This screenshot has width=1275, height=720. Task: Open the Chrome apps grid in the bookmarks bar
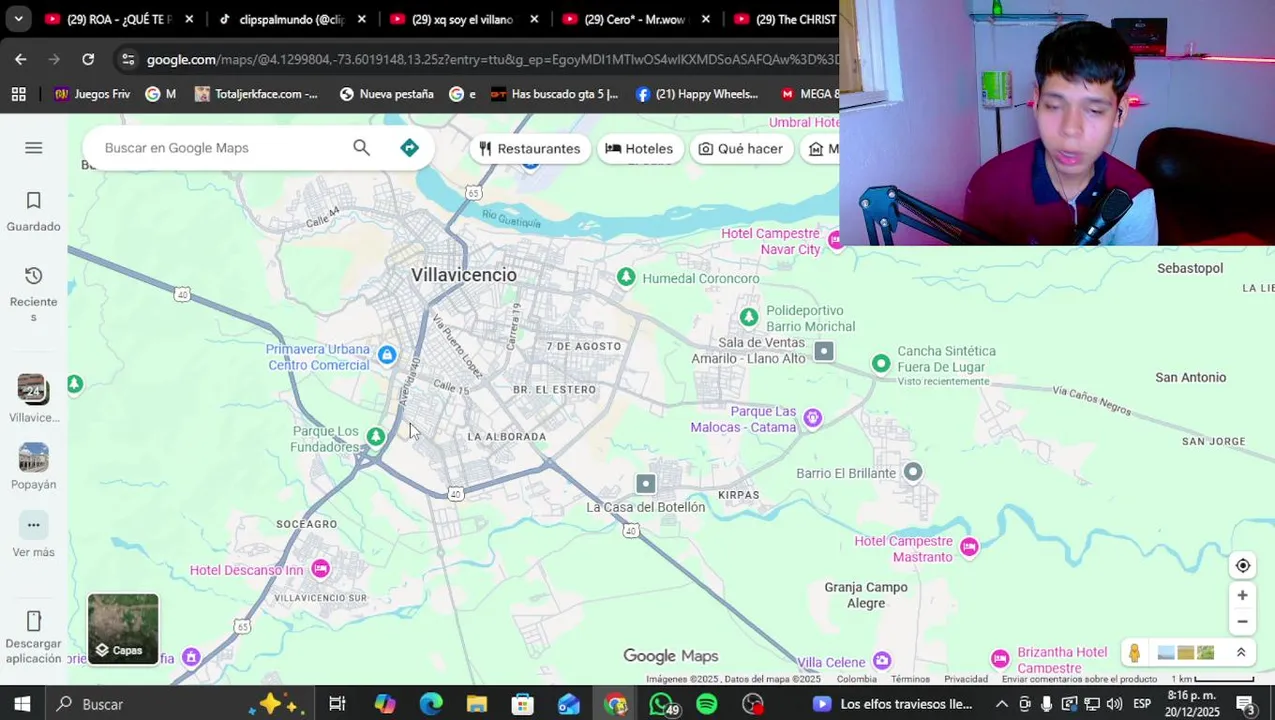18,94
